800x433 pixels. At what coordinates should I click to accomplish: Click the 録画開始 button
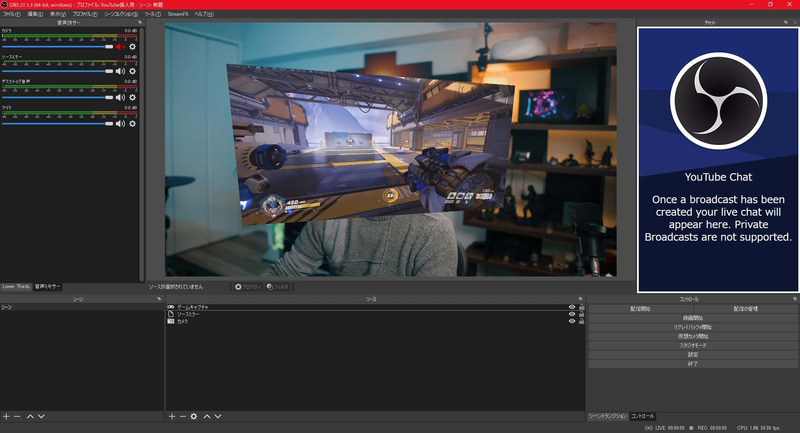point(693,318)
